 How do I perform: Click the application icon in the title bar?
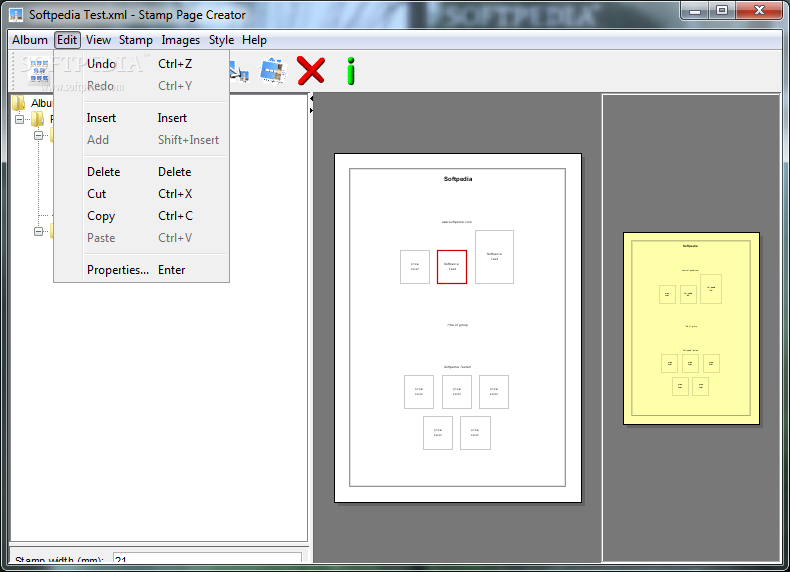click(16, 15)
